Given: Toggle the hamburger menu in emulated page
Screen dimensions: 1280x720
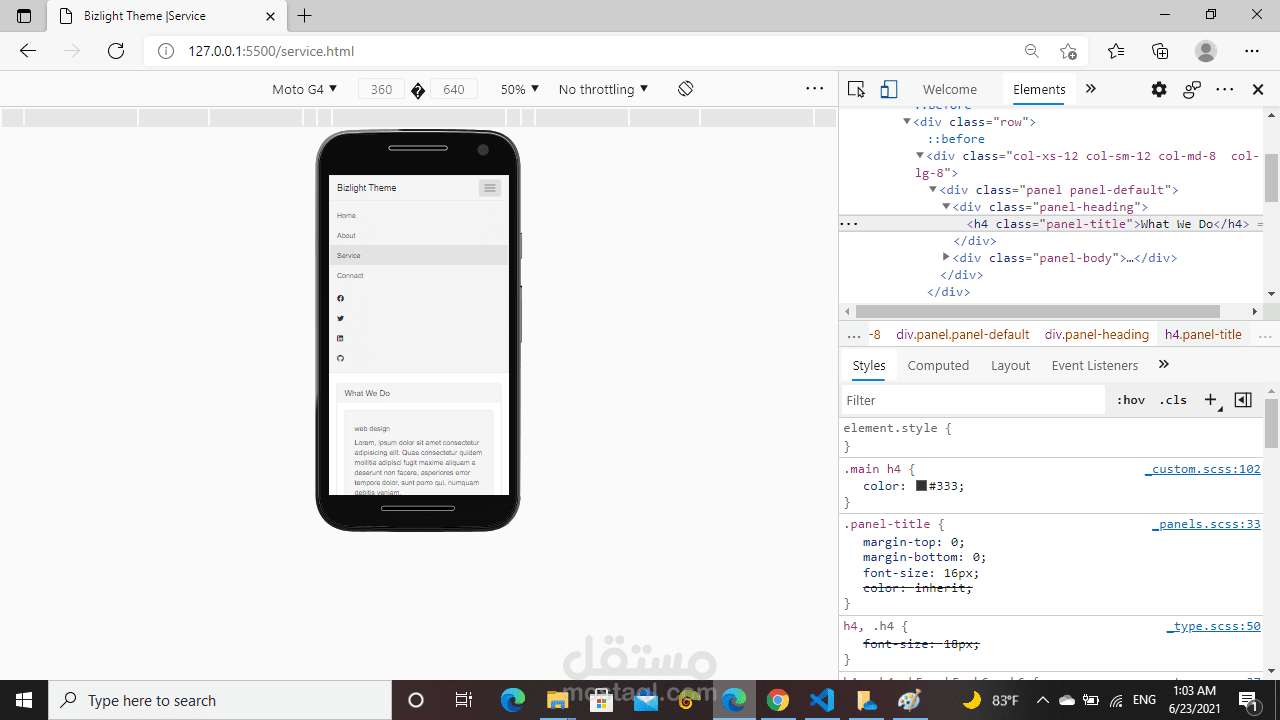Looking at the screenshot, I should (489, 188).
